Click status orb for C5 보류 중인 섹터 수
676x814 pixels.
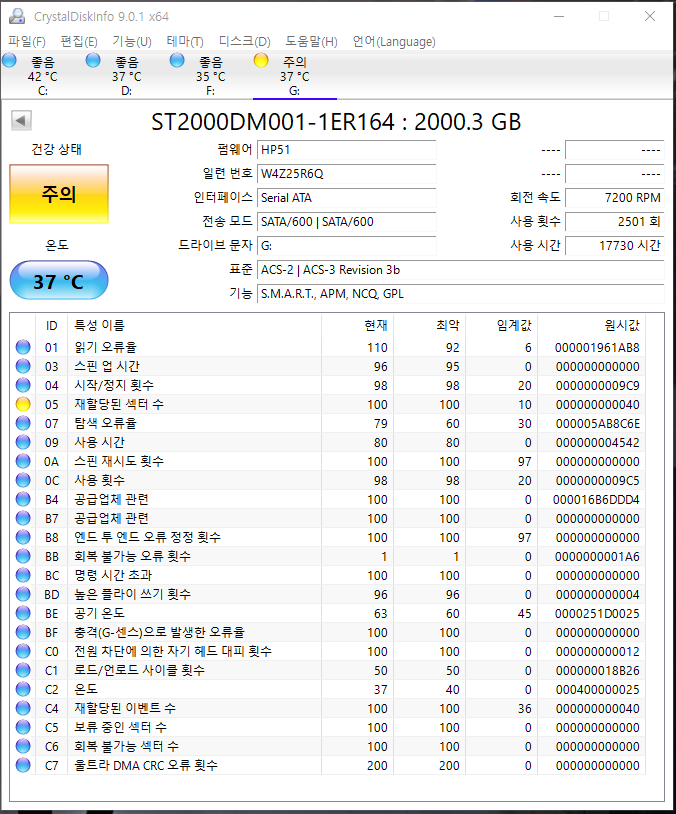pos(23,727)
